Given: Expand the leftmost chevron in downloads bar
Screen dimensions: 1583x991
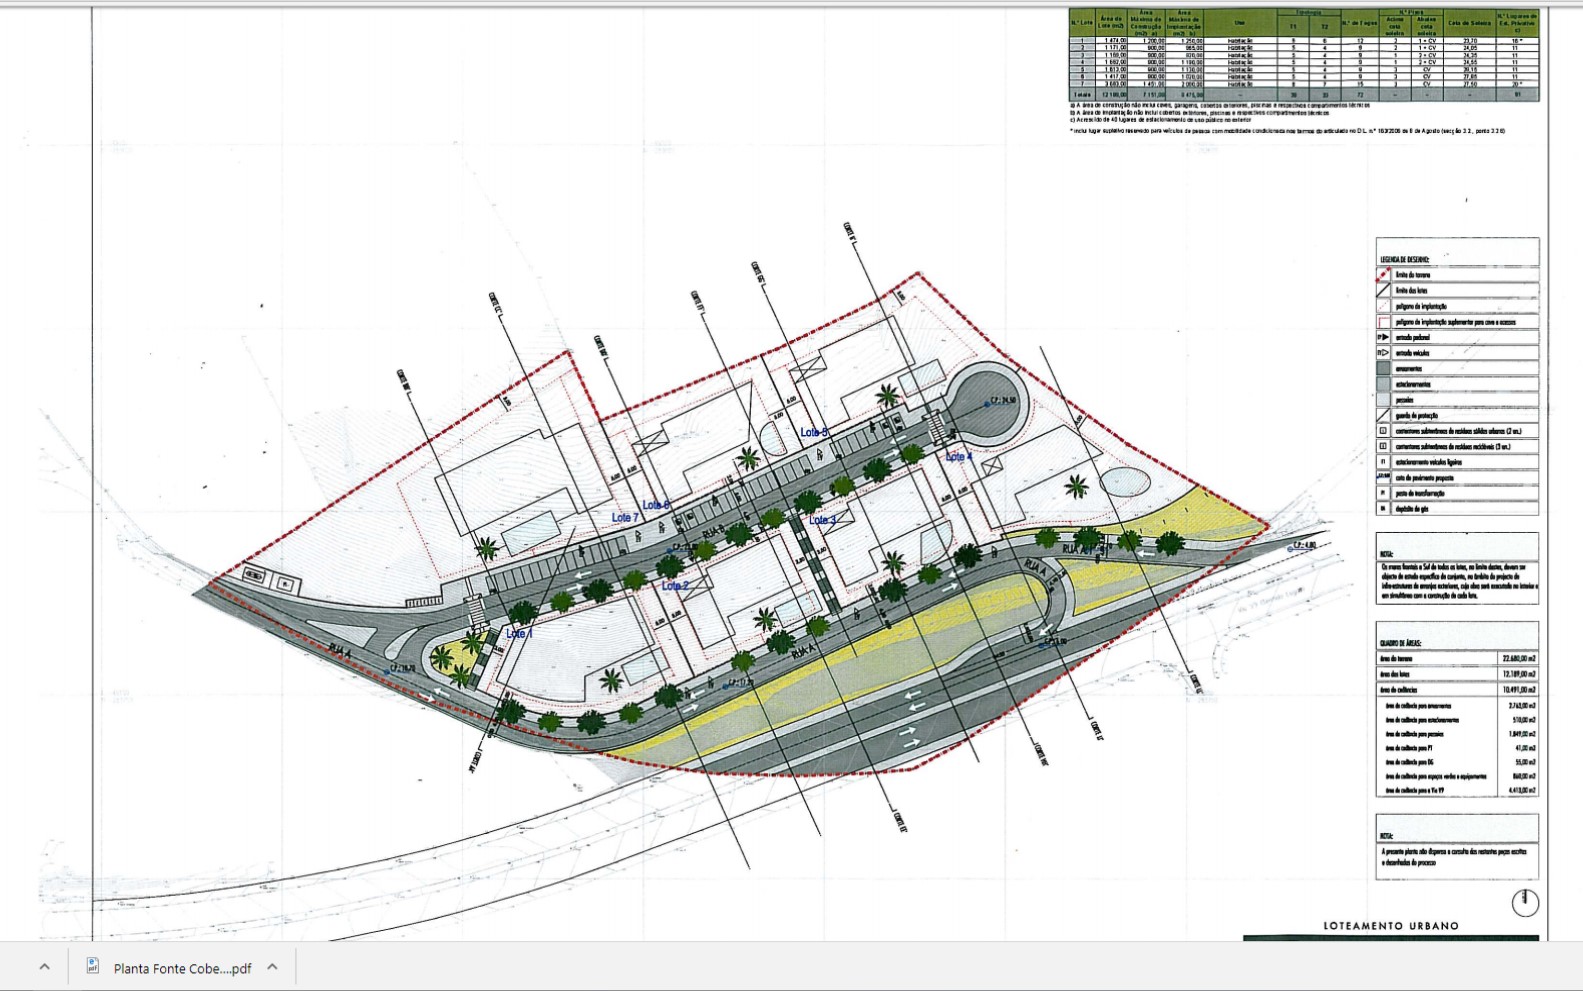Looking at the screenshot, I should [x=44, y=967].
